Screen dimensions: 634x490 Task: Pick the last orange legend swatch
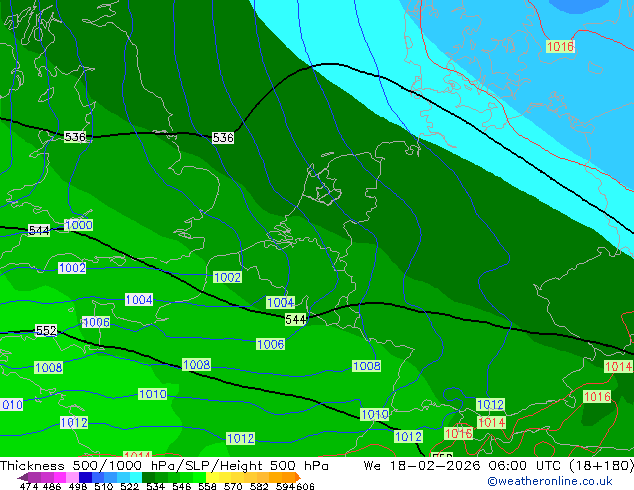point(288,477)
